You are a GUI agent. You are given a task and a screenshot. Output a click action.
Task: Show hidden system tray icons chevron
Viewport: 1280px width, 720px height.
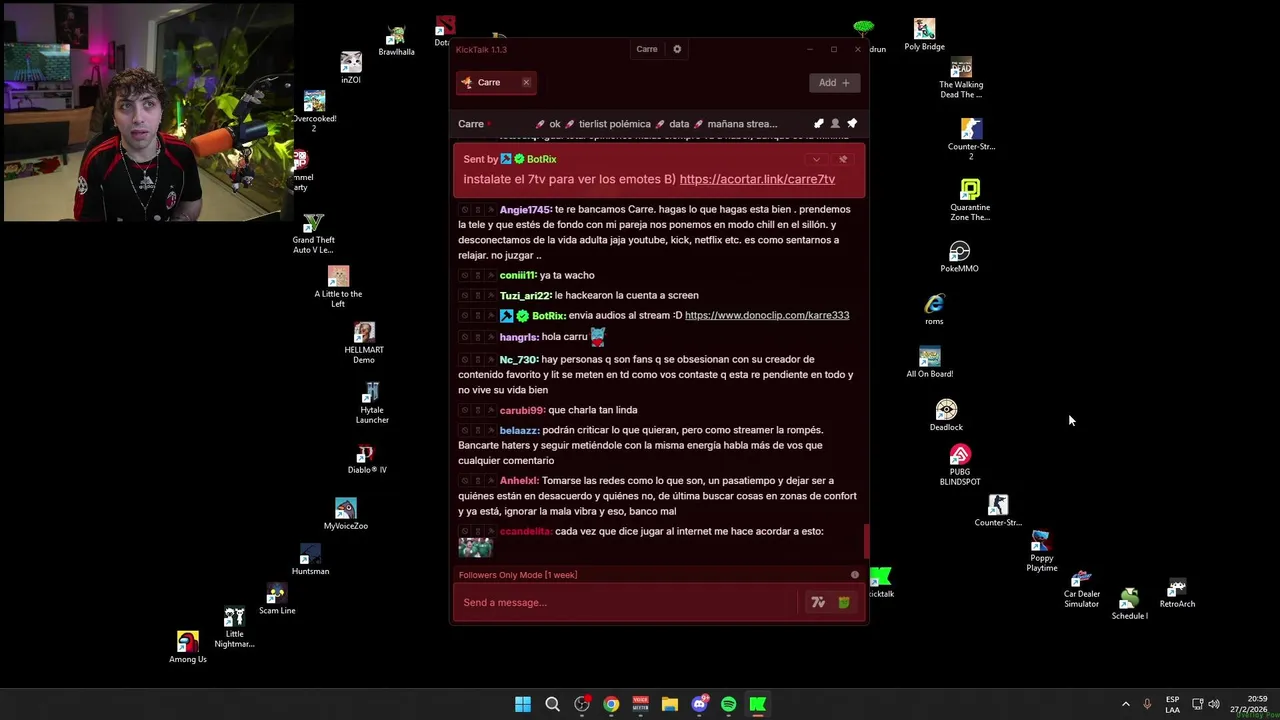(x=1125, y=704)
